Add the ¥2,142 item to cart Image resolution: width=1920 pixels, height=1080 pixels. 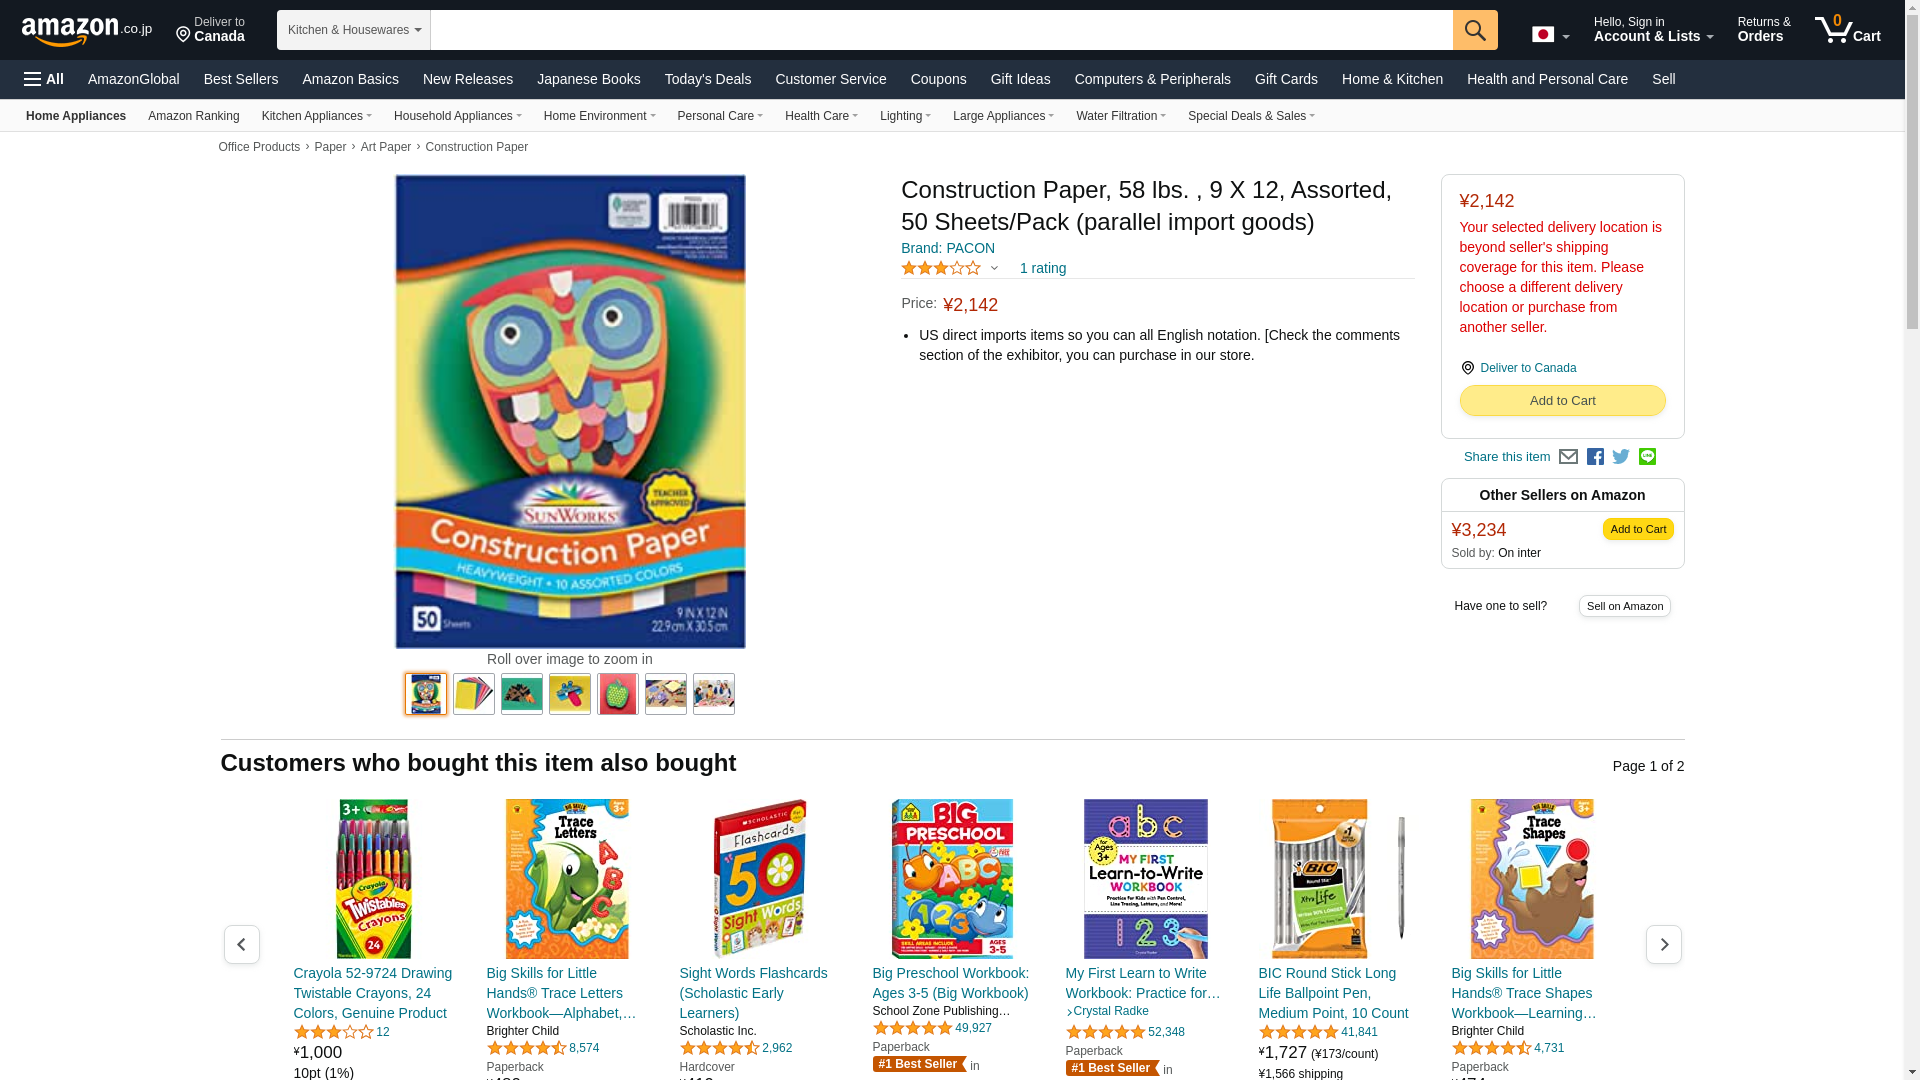click(1562, 400)
